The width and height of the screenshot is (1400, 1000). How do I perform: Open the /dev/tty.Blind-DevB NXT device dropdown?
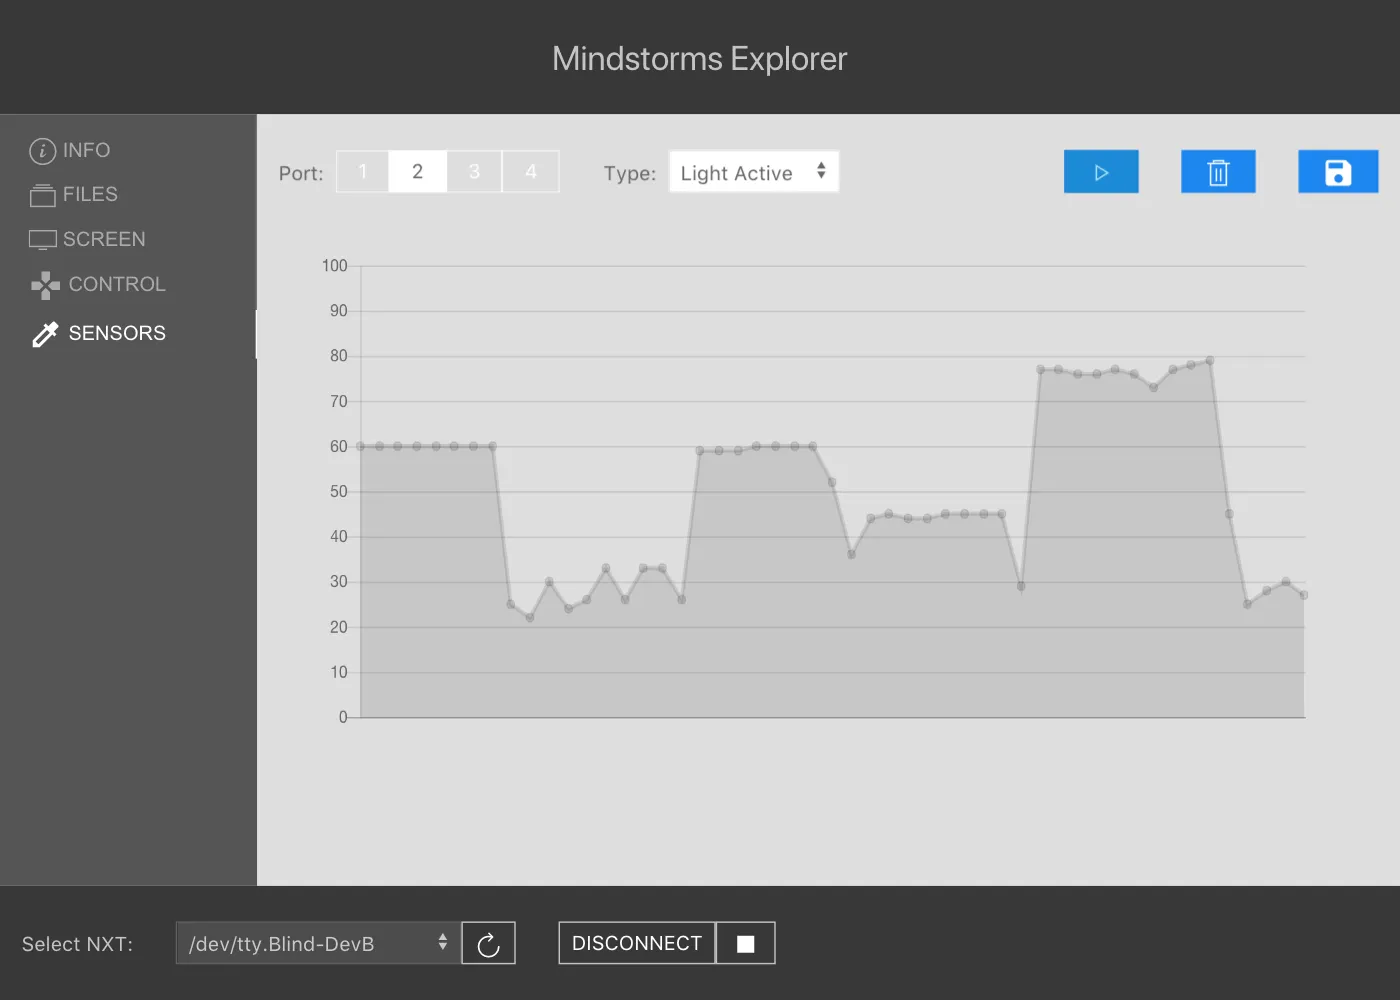[x=318, y=943]
